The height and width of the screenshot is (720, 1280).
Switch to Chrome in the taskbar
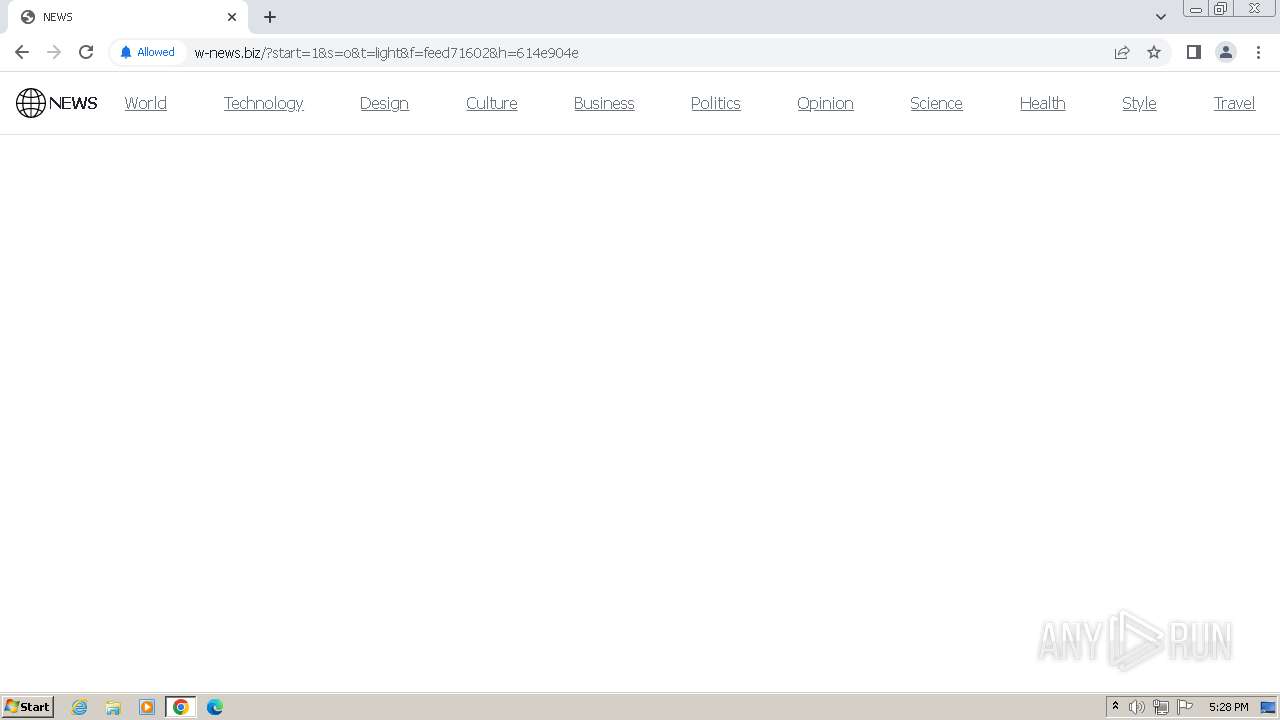tap(181, 707)
